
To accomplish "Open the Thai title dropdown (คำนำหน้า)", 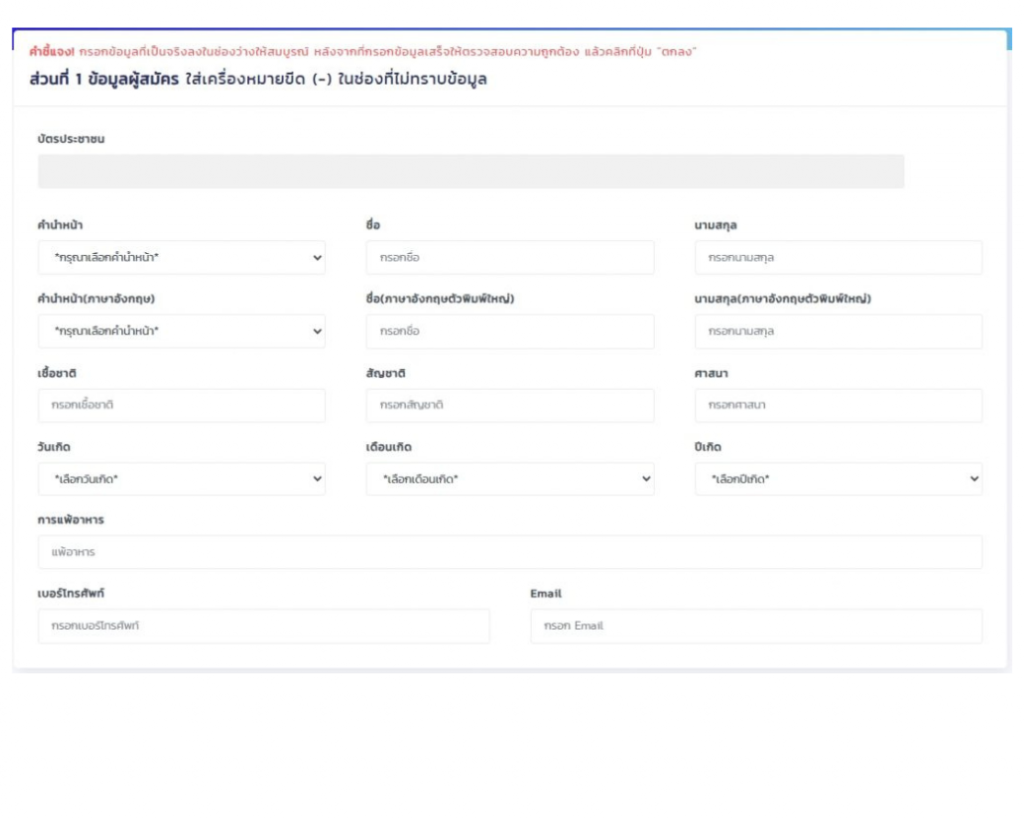I will 181,257.
